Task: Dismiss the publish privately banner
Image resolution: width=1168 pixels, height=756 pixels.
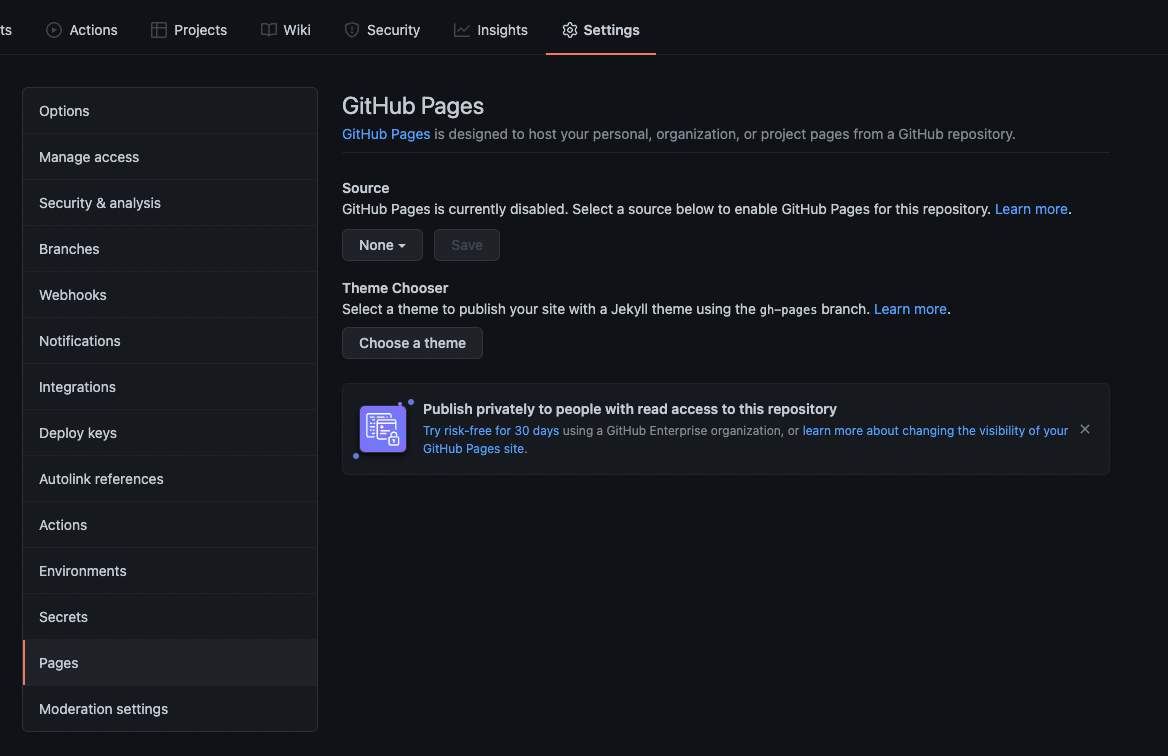Action: click(1085, 428)
